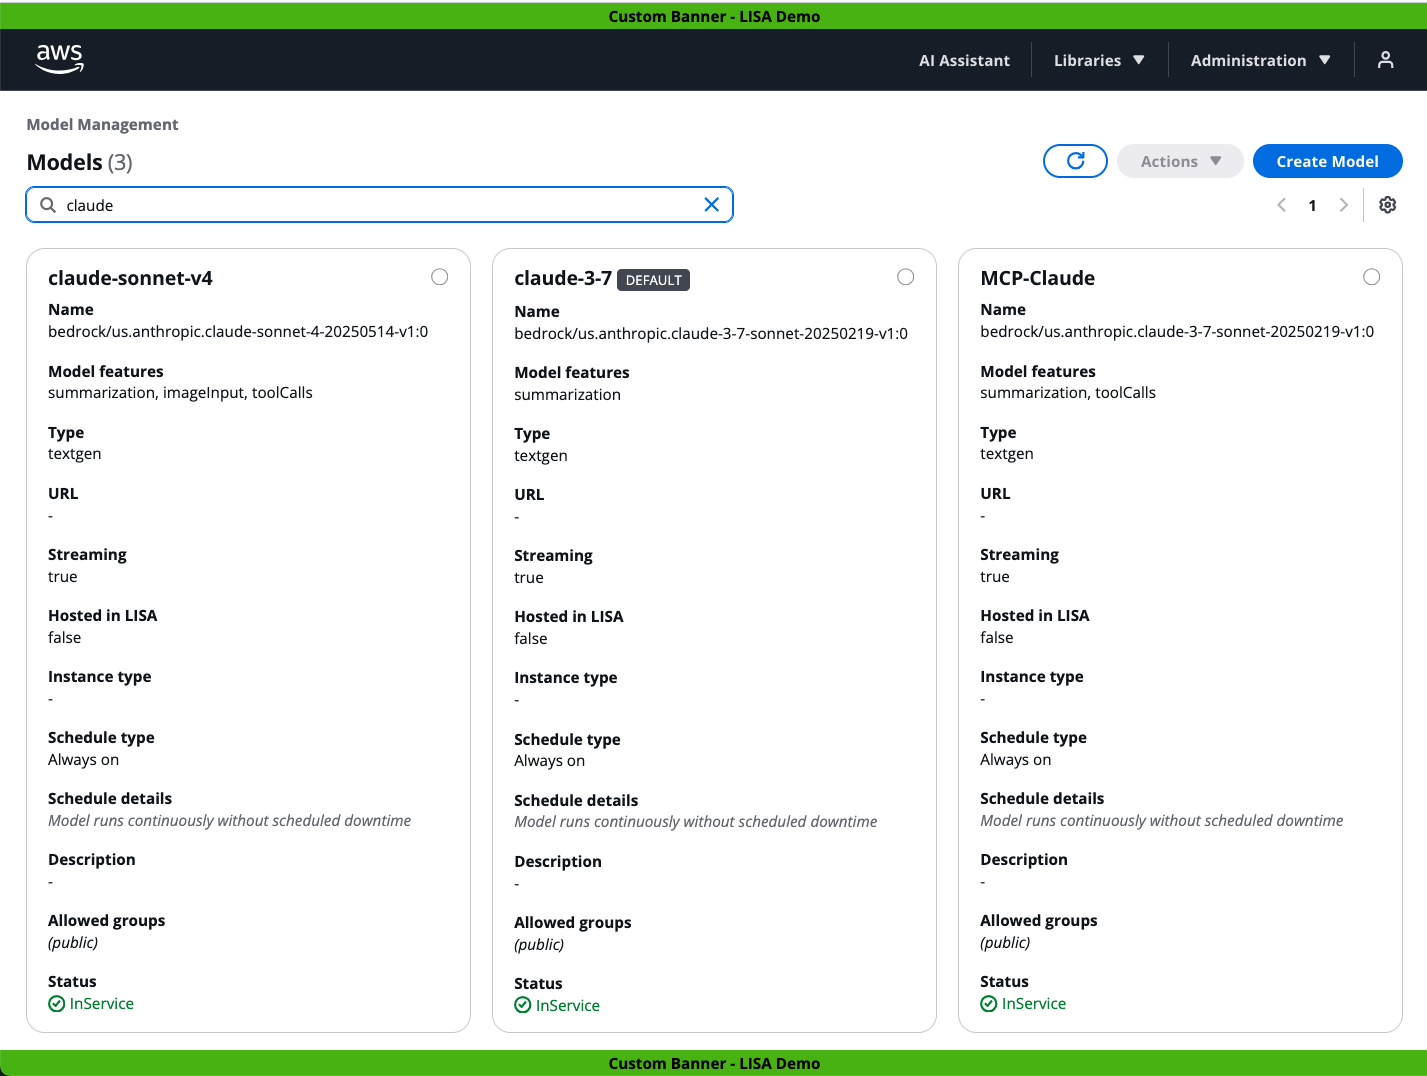
Task: Clear the claude search text
Action: pos(711,205)
